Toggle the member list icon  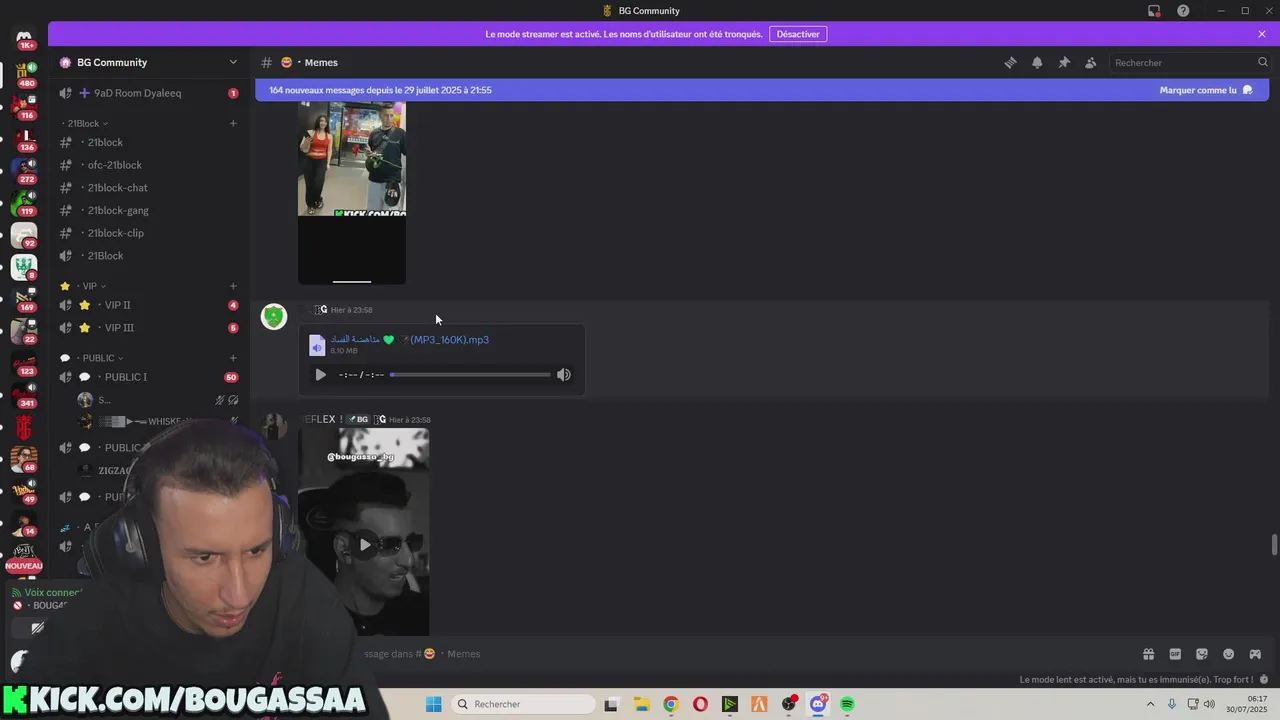(1091, 62)
